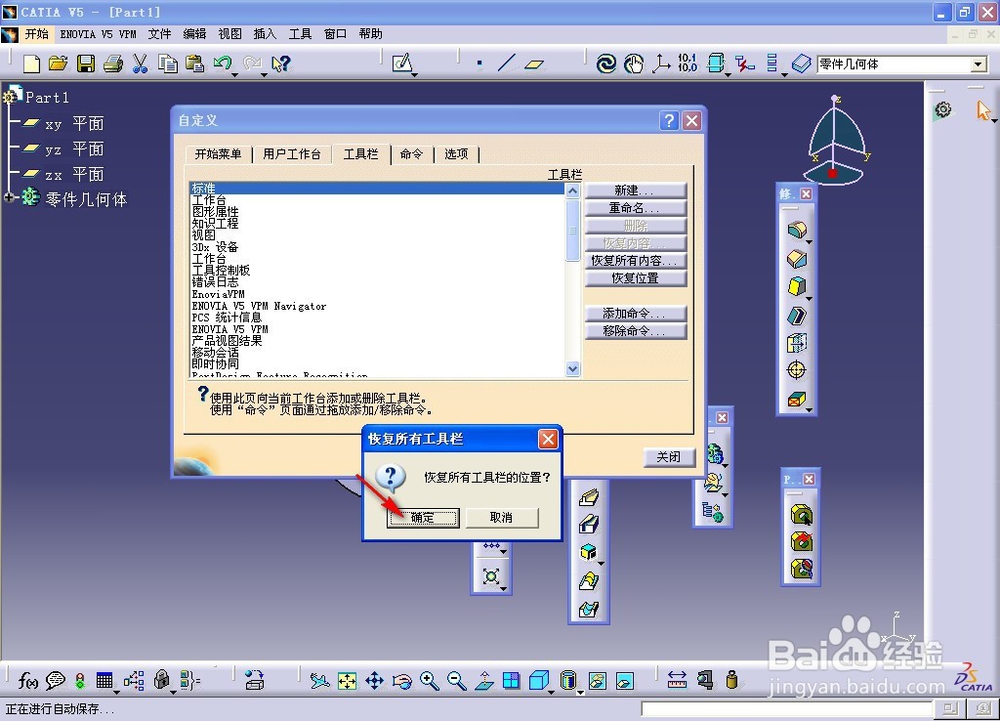Click the Fit All In icon
The width and height of the screenshot is (1000, 721).
[x=347, y=681]
